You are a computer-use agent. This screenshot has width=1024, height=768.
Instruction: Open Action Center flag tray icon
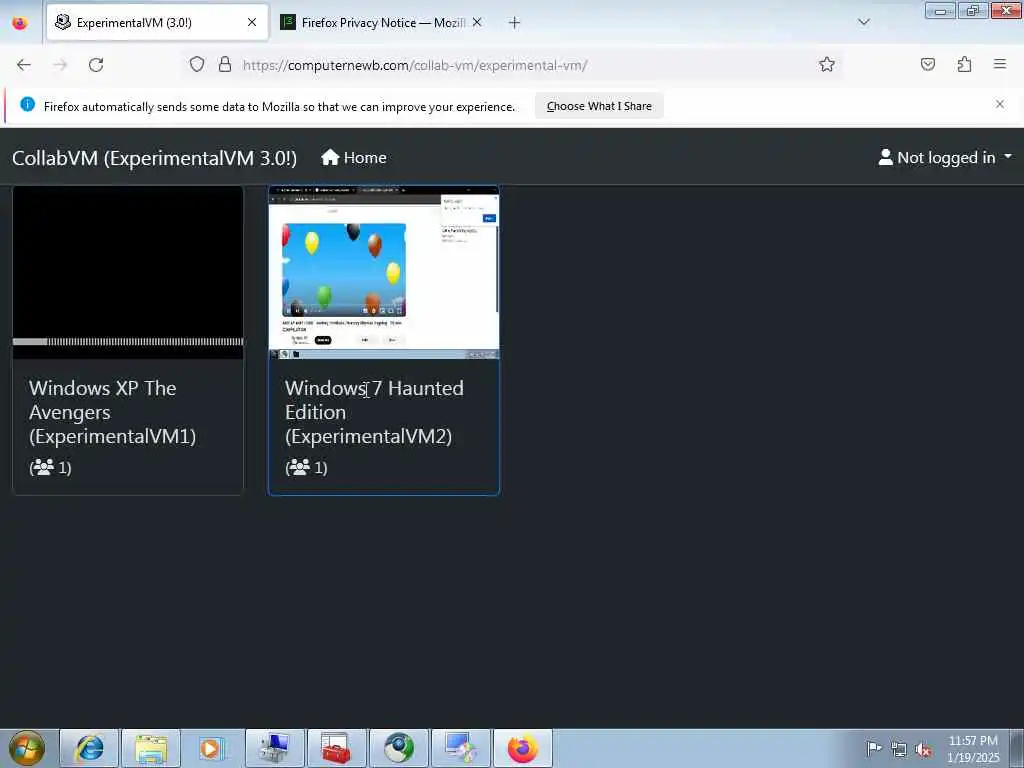click(874, 749)
